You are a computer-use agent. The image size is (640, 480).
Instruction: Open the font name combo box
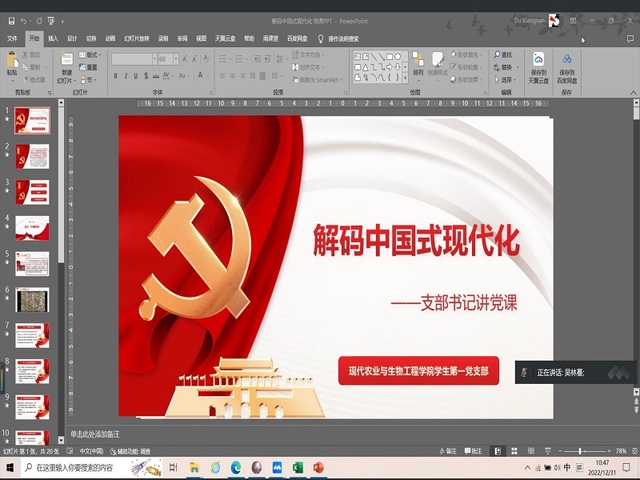[134, 60]
